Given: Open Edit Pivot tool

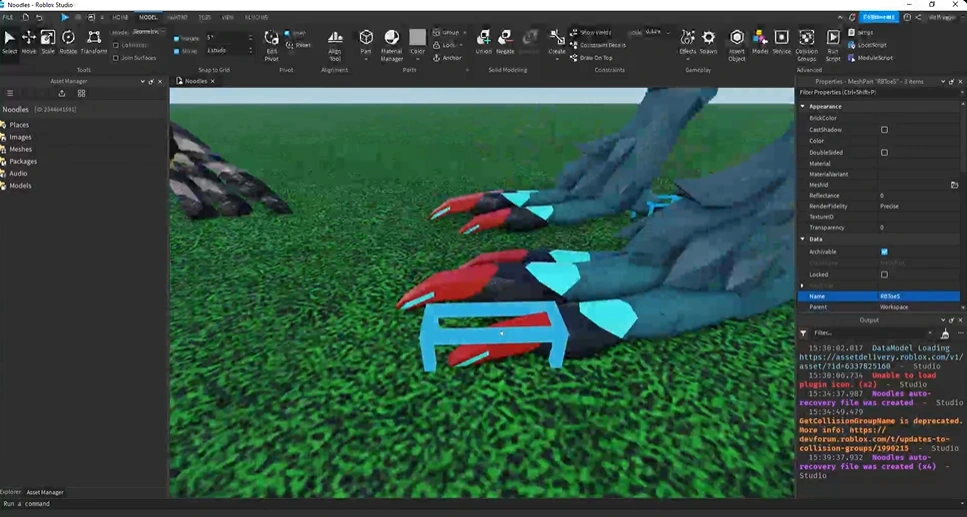Looking at the screenshot, I should 271,45.
